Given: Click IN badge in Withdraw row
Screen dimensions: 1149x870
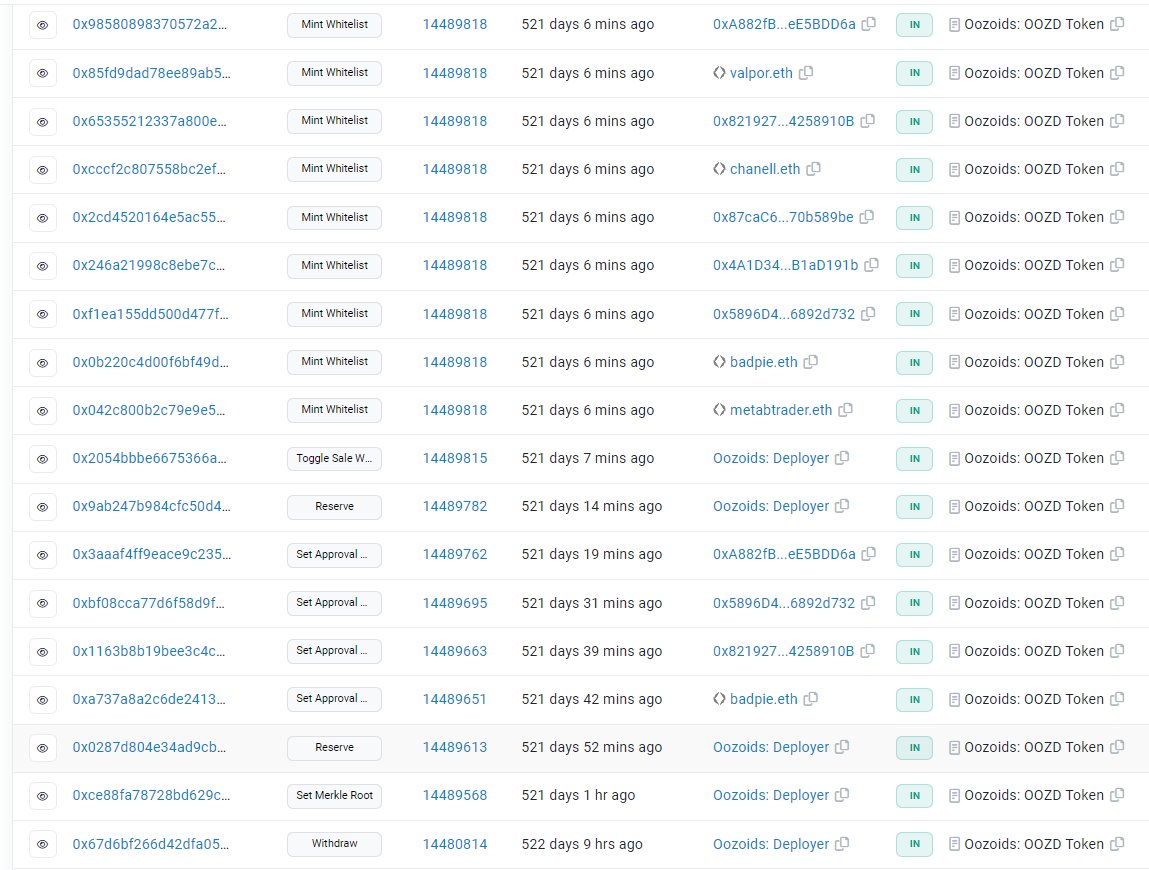Looking at the screenshot, I should [915, 844].
